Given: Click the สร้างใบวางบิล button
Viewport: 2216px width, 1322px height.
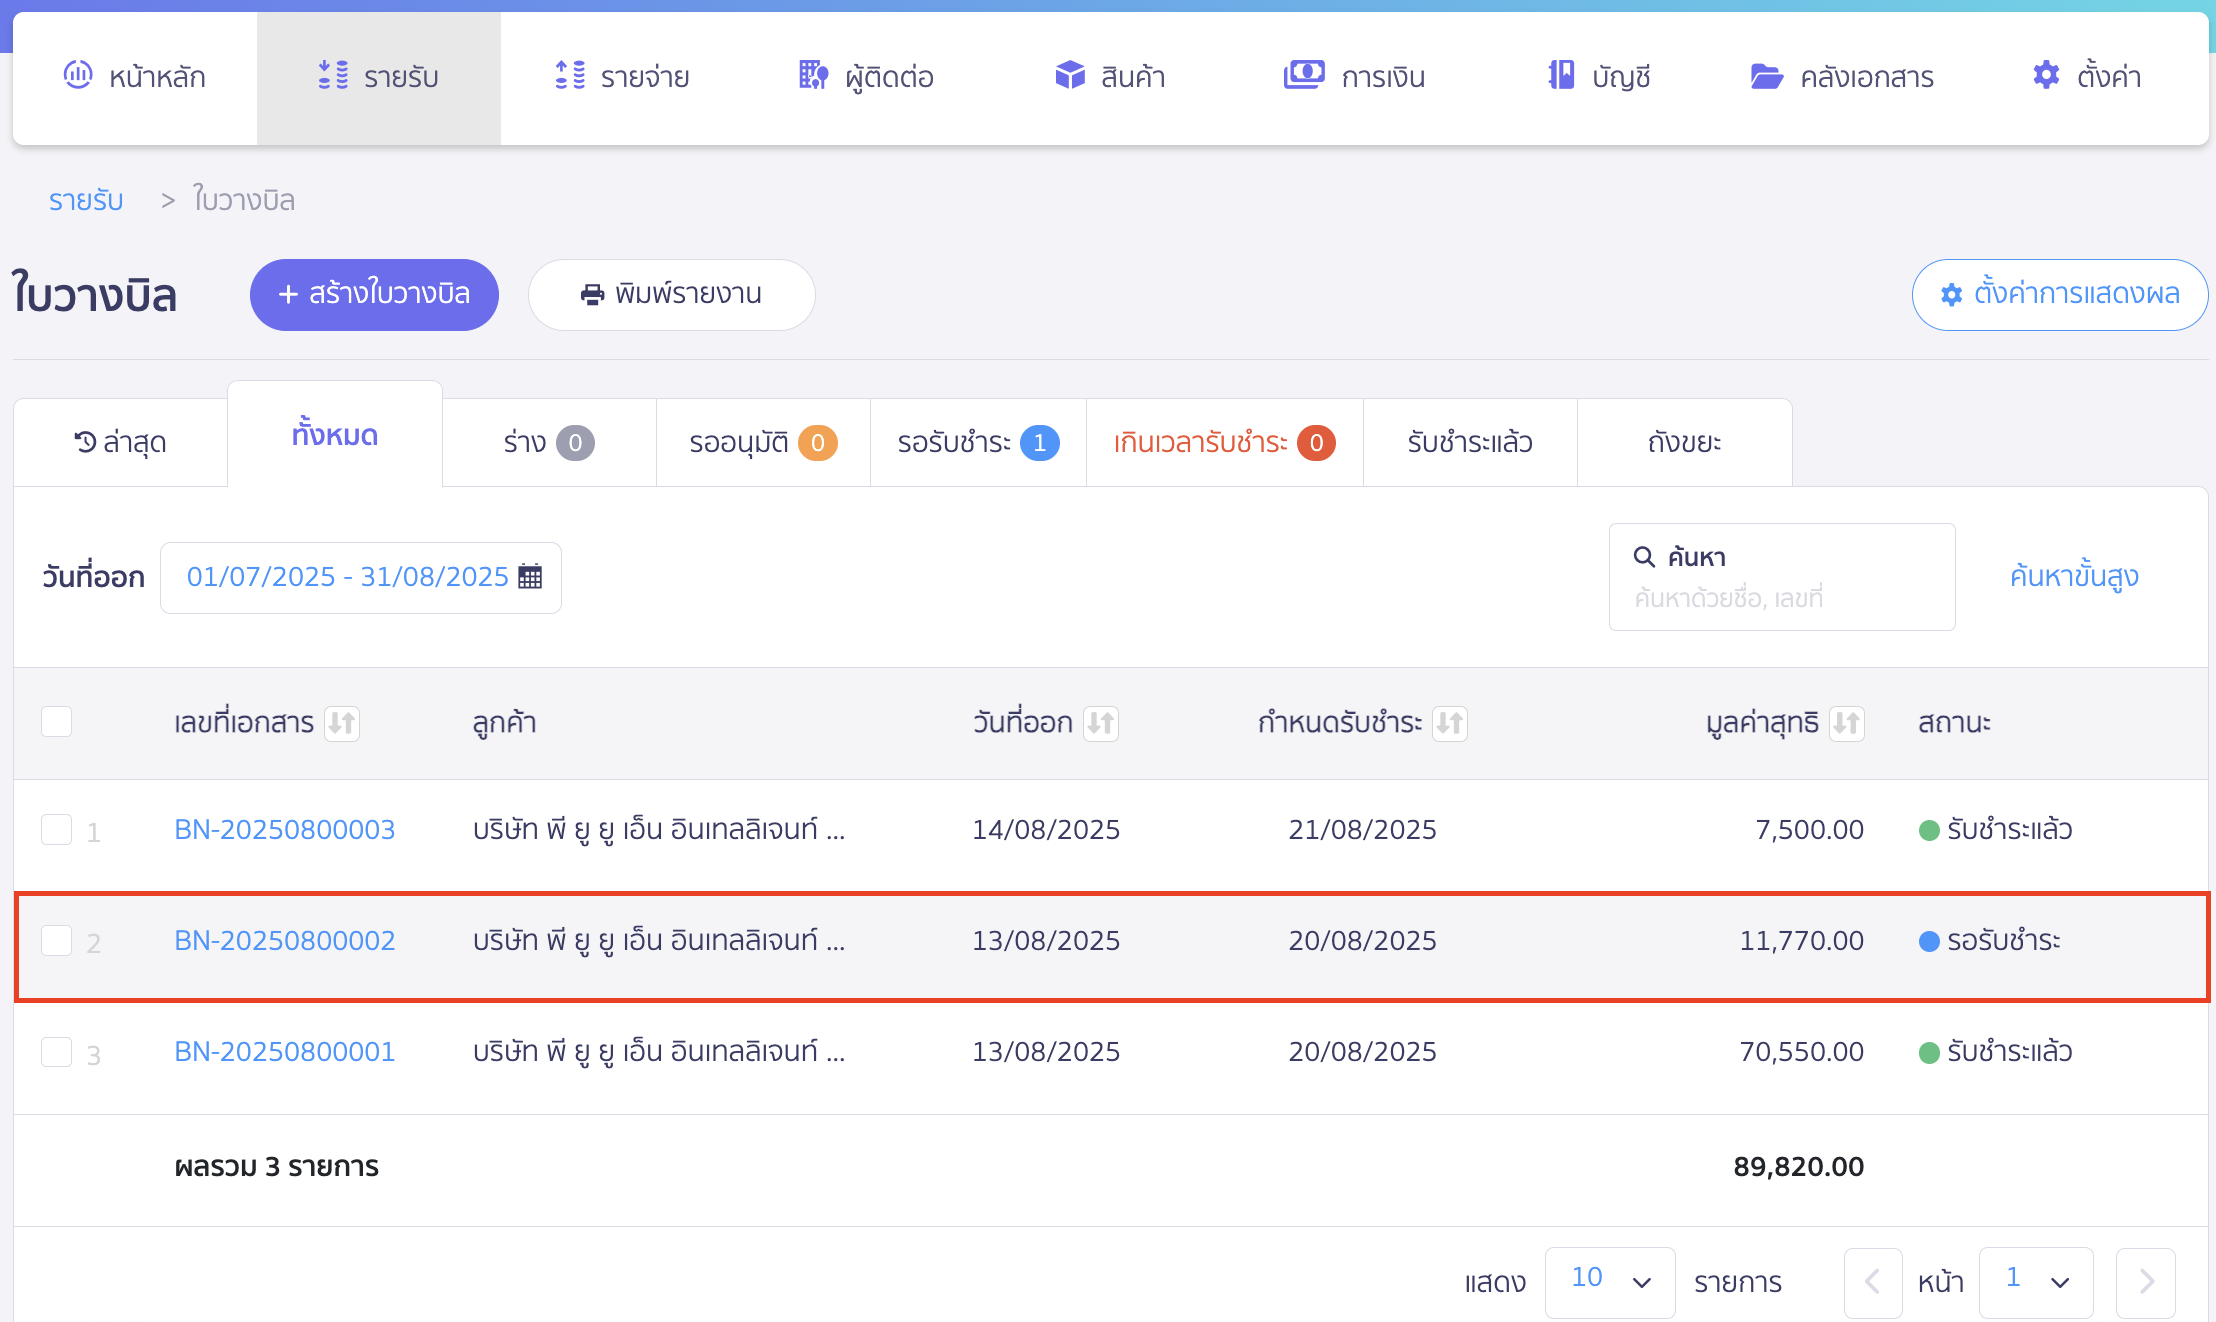Looking at the screenshot, I should click(374, 294).
